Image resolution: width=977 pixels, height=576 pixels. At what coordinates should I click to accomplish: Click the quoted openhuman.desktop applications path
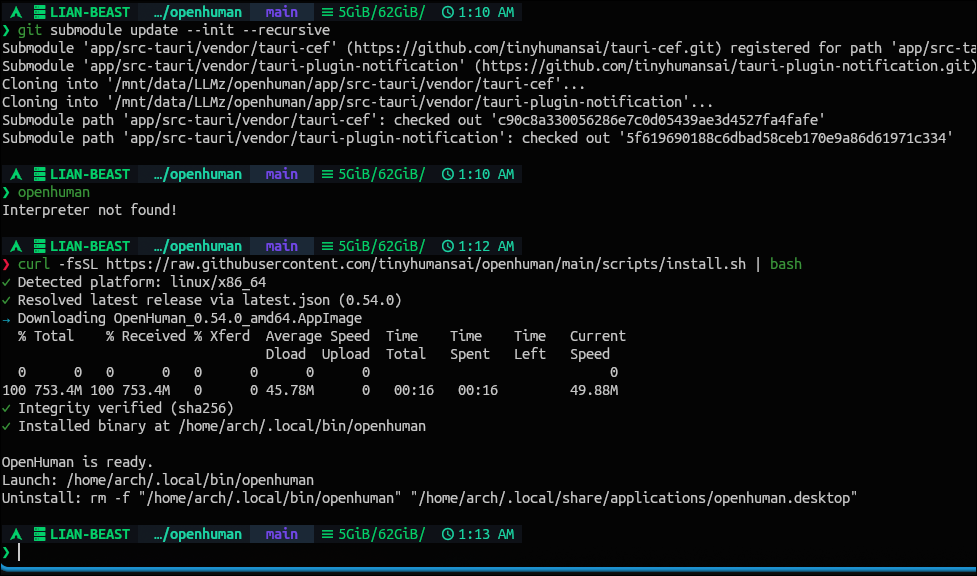tap(634, 499)
